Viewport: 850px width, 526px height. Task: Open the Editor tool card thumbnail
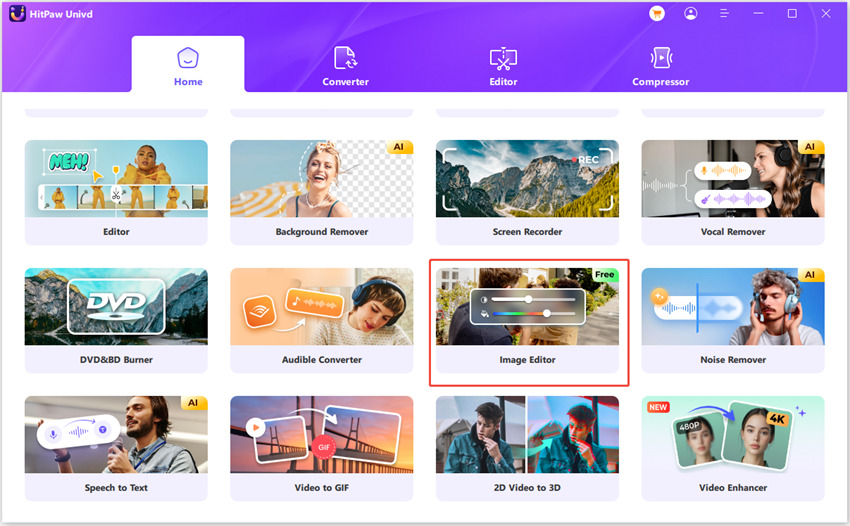tap(116, 178)
